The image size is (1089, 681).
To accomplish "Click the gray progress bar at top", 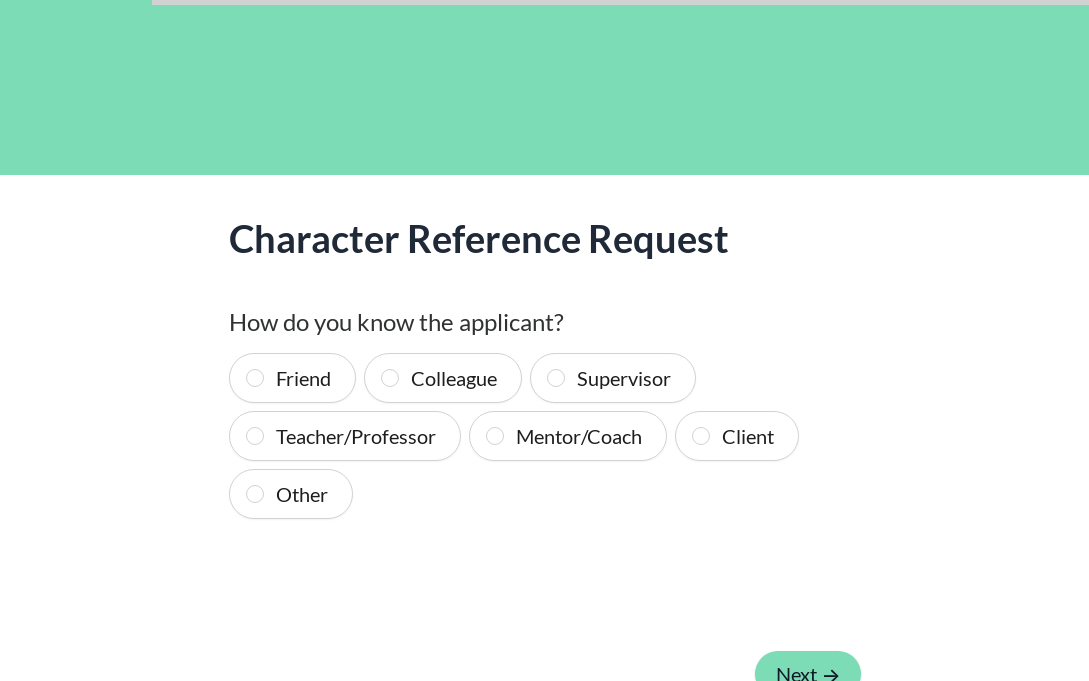I will coord(620,2).
